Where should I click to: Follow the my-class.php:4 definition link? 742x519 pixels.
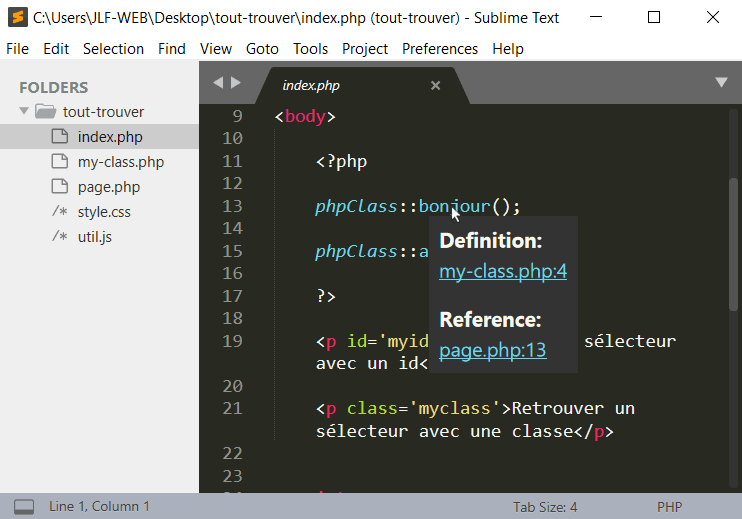tap(503, 272)
